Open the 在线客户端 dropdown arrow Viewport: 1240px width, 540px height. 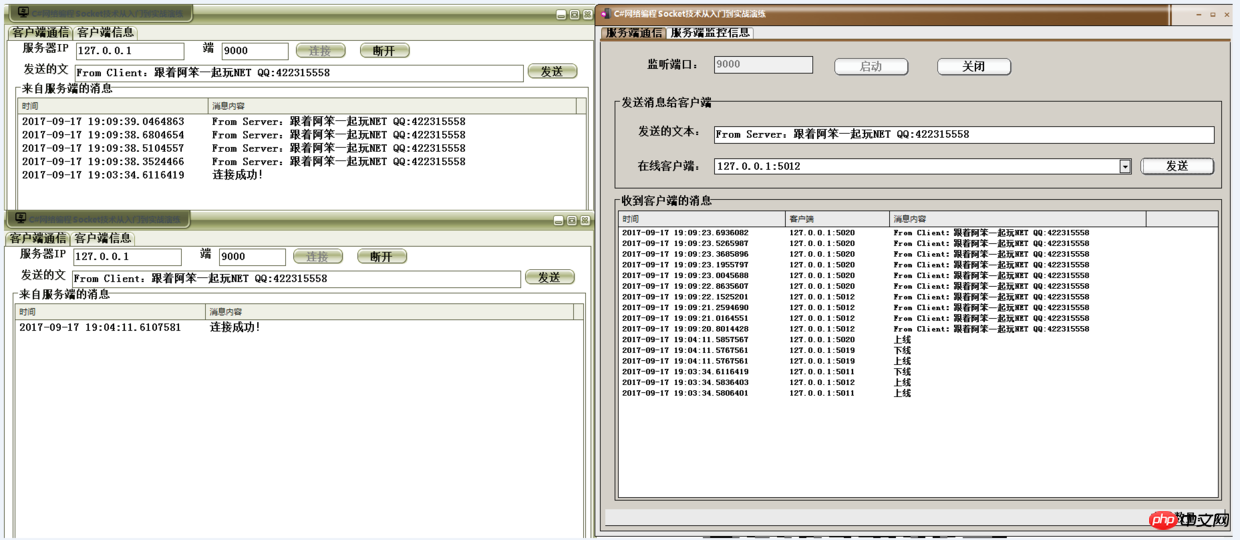[x=1125, y=167]
